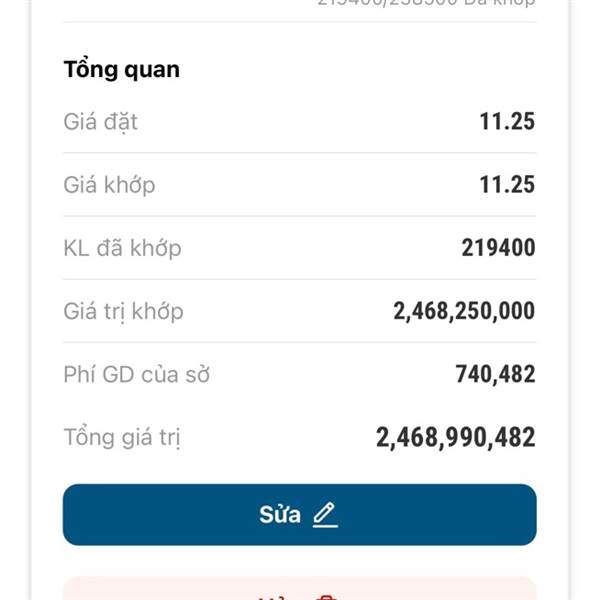Click the Sửa text on the button

point(280,515)
